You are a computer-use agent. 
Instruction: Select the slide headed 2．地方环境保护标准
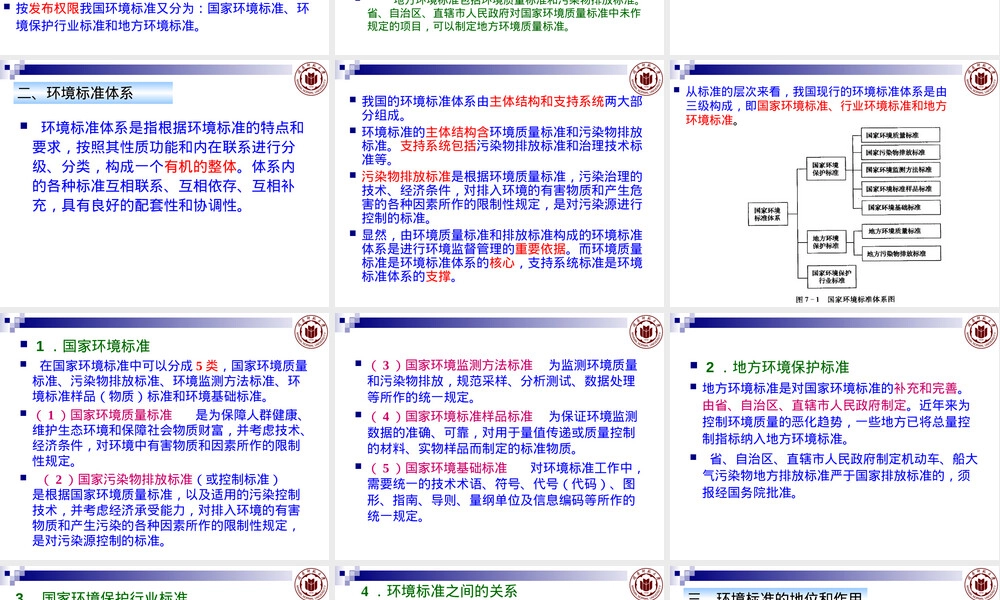pos(835,436)
